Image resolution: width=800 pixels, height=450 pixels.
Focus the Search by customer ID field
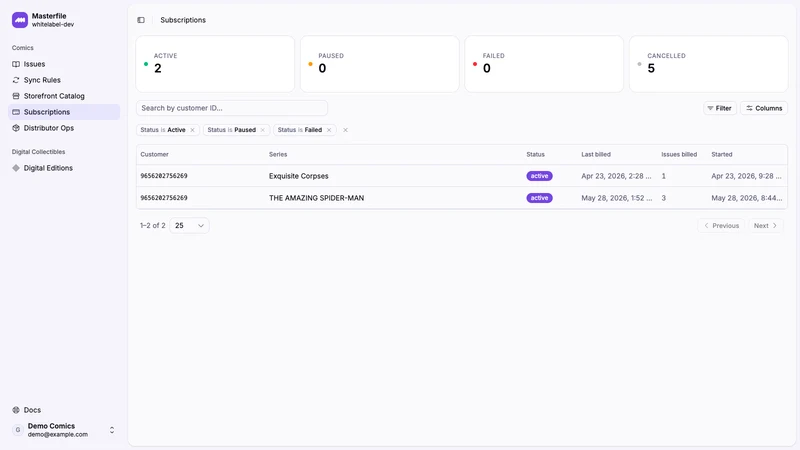(x=232, y=108)
